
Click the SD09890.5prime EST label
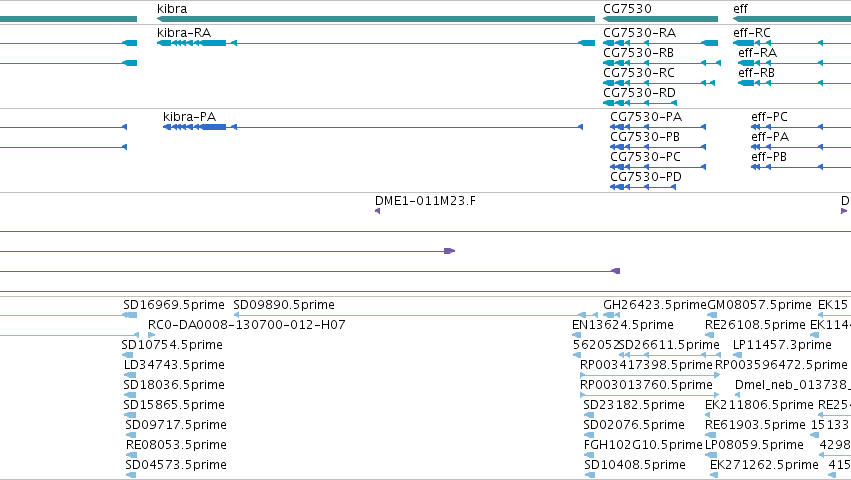[x=284, y=305]
